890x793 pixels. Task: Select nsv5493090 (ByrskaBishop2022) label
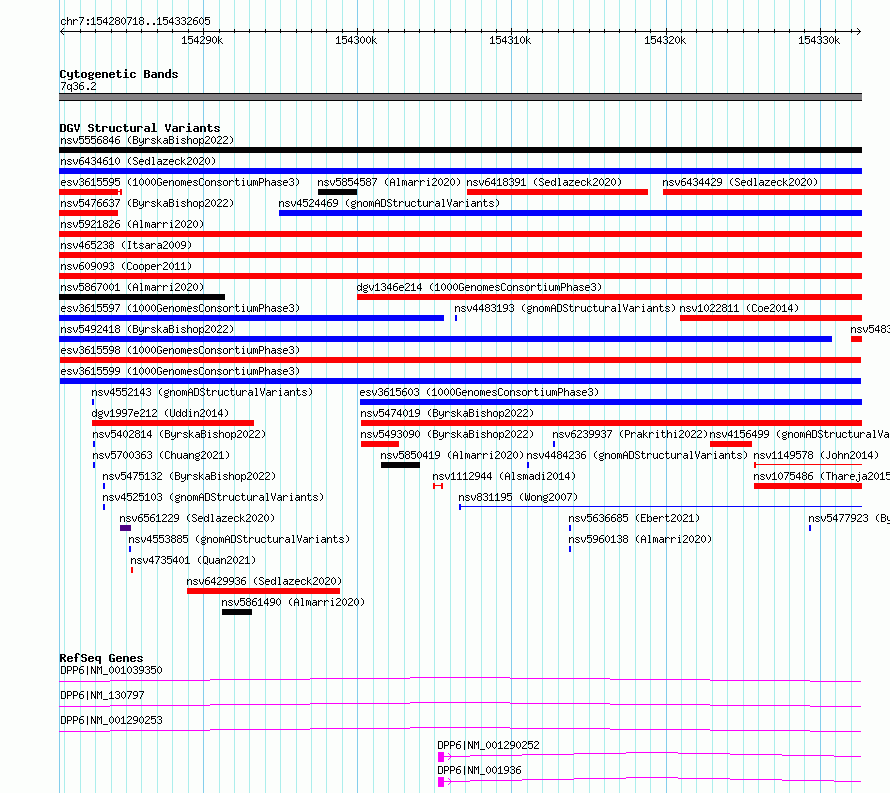pyautogui.click(x=447, y=434)
